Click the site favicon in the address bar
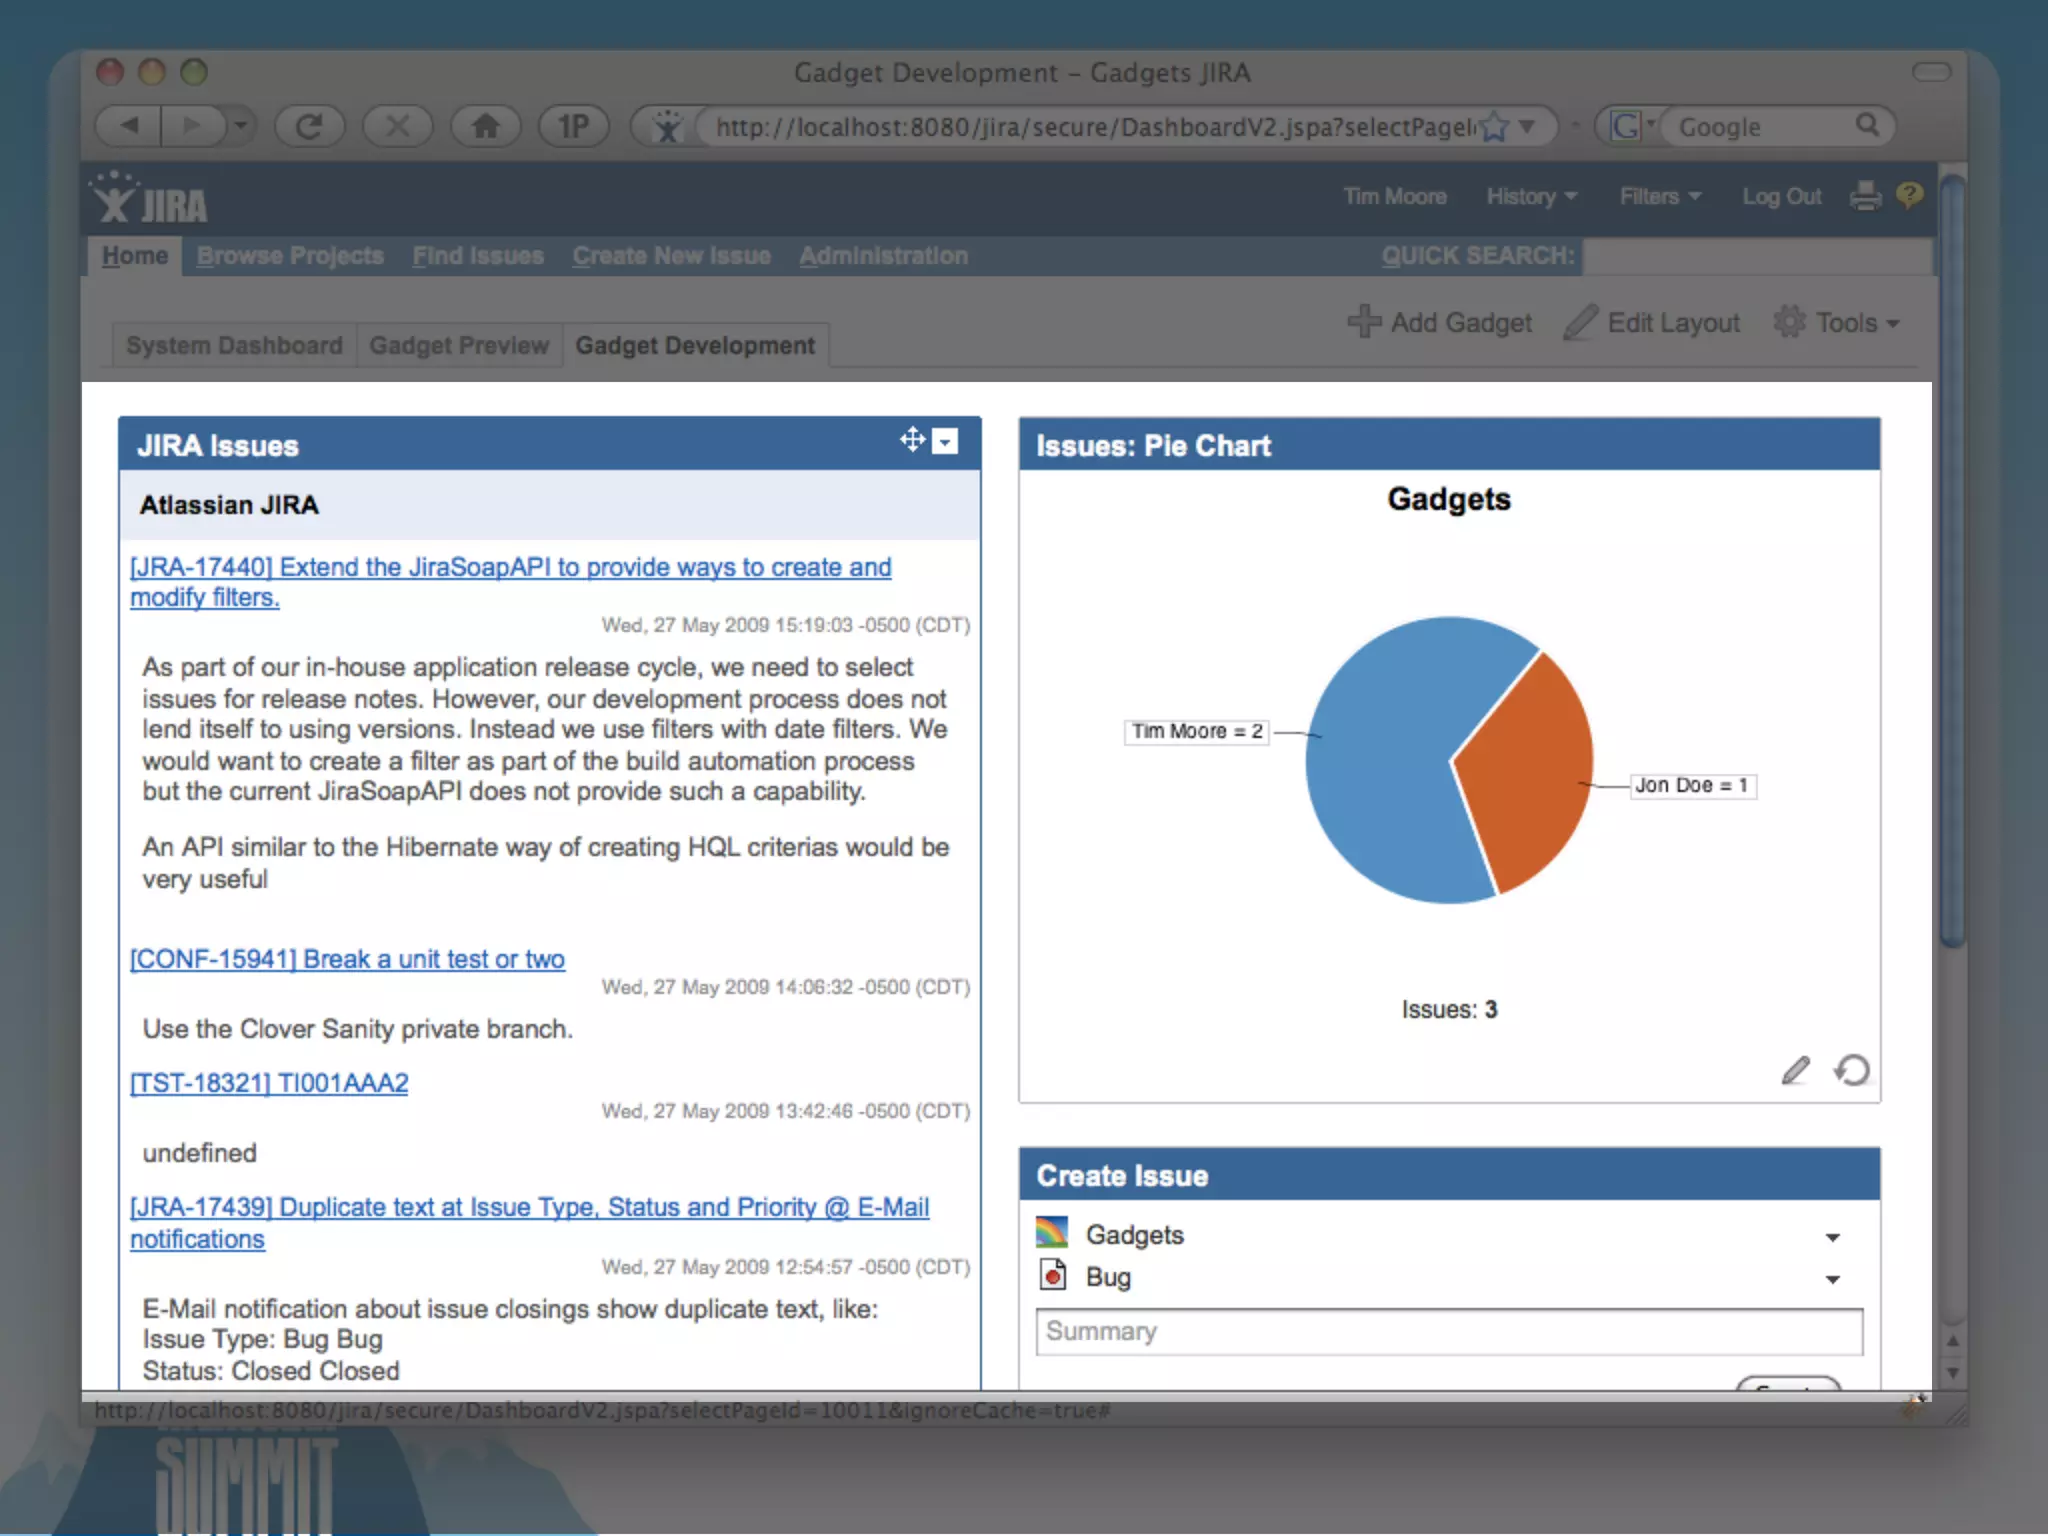The height and width of the screenshot is (1536, 2048). 667,127
